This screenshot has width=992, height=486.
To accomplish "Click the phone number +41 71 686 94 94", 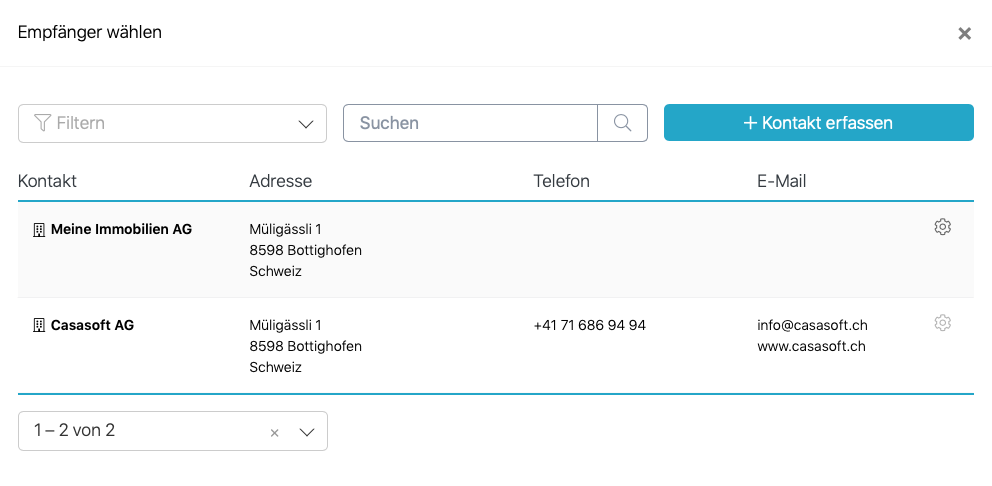I will [589, 325].
